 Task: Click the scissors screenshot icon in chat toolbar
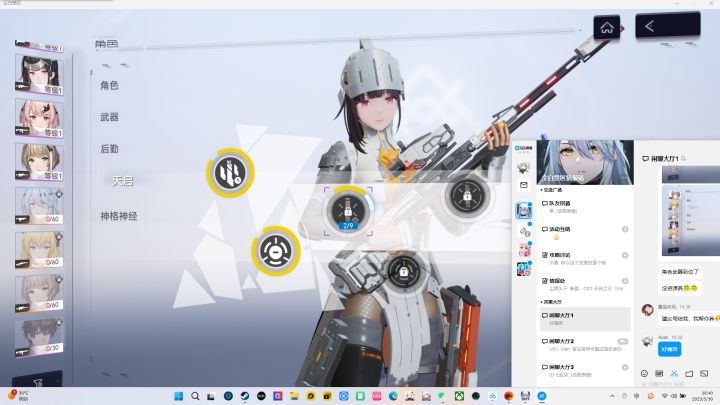pos(674,373)
